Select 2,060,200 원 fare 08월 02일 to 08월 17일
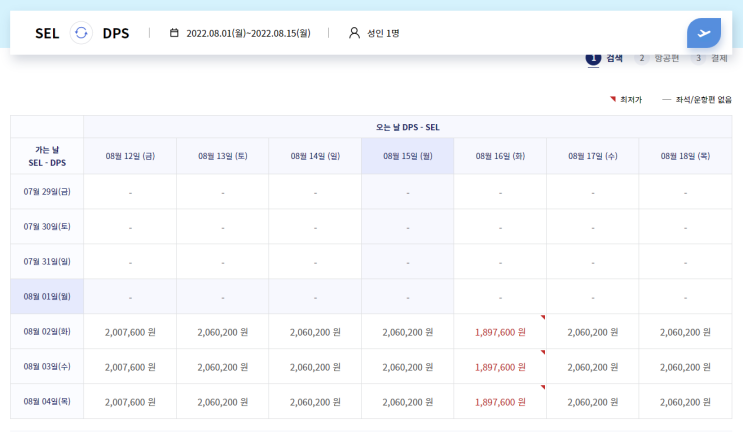Viewport: 743px width, 432px height. (593, 332)
